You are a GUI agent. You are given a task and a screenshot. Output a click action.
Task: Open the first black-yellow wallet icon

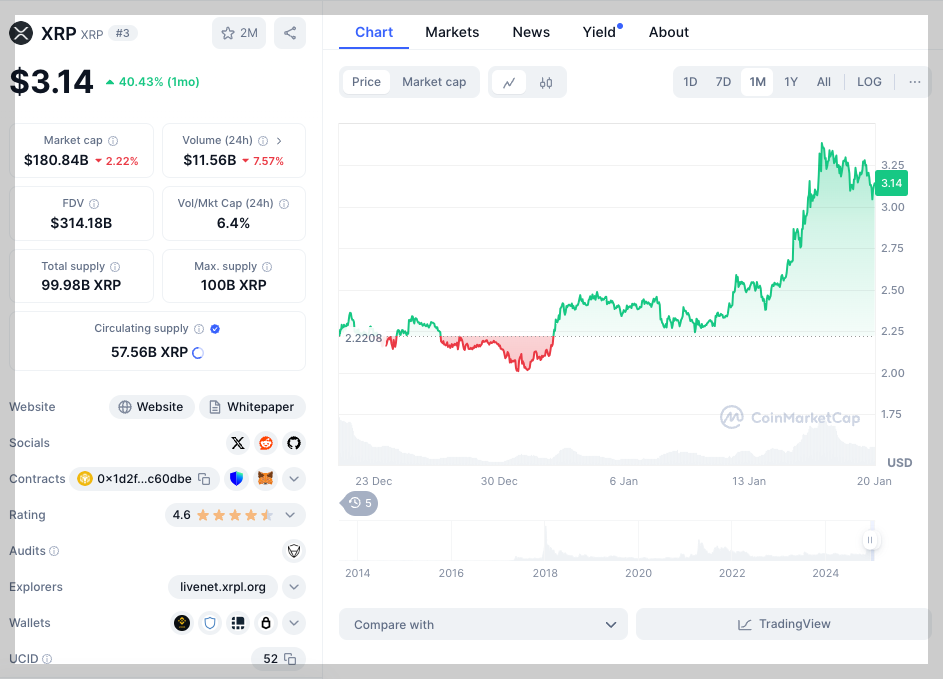click(182, 623)
